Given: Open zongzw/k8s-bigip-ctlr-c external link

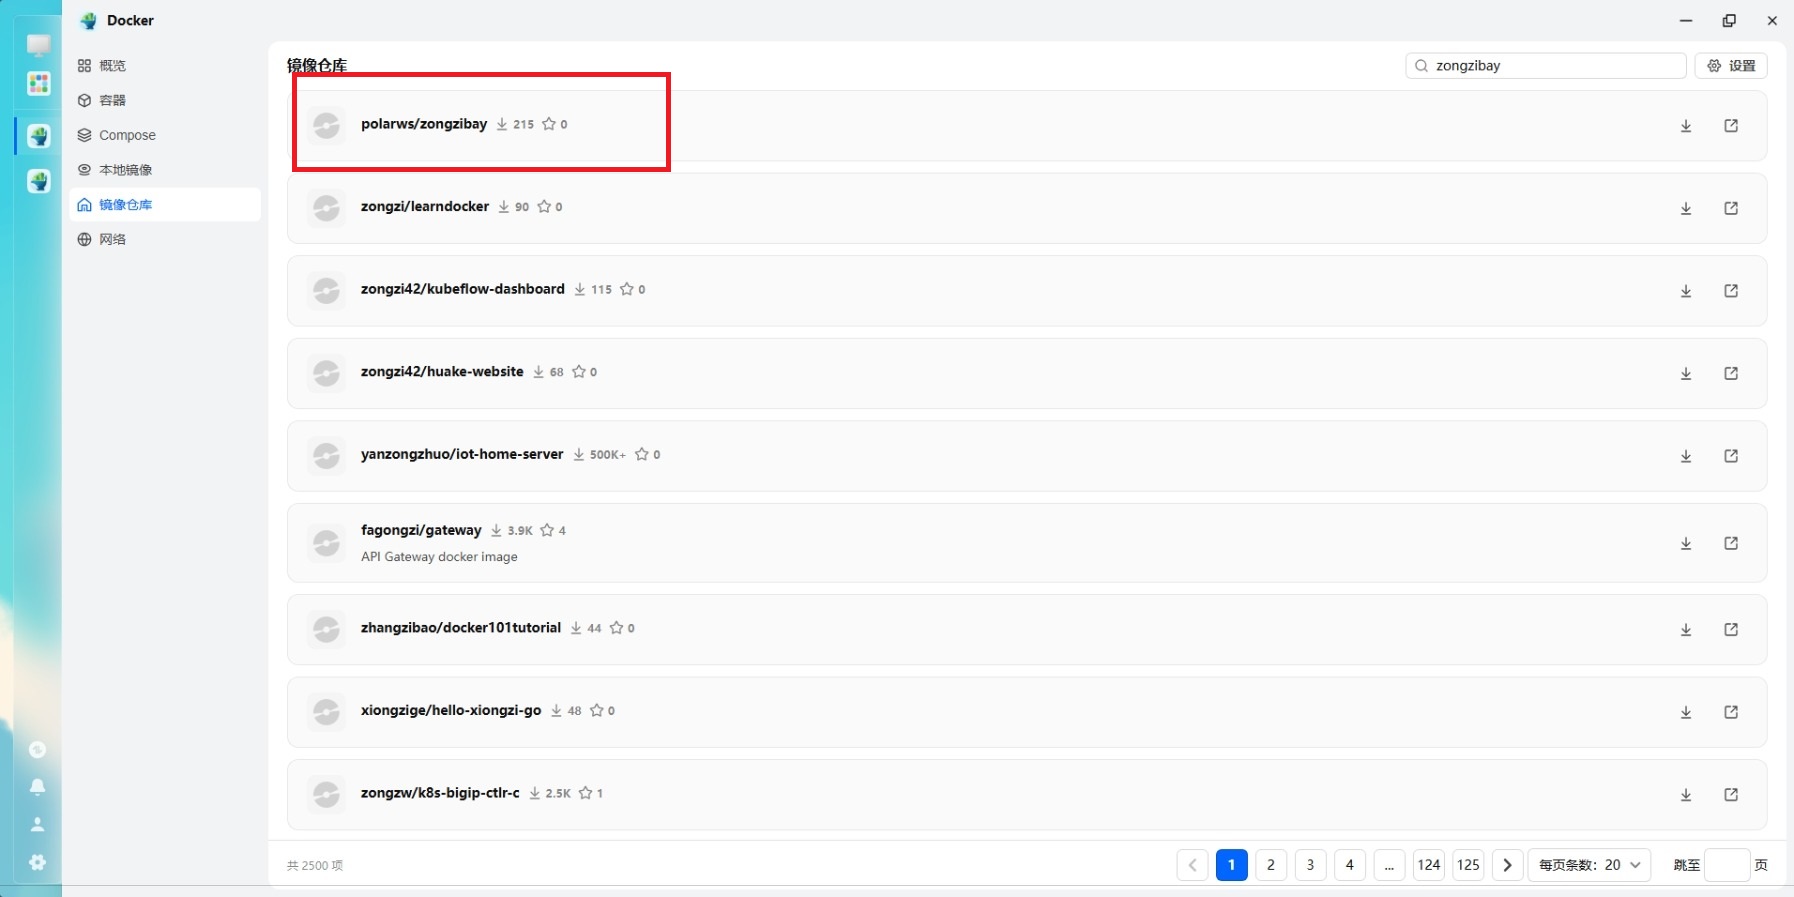Looking at the screenshot, I should 1731,795.
